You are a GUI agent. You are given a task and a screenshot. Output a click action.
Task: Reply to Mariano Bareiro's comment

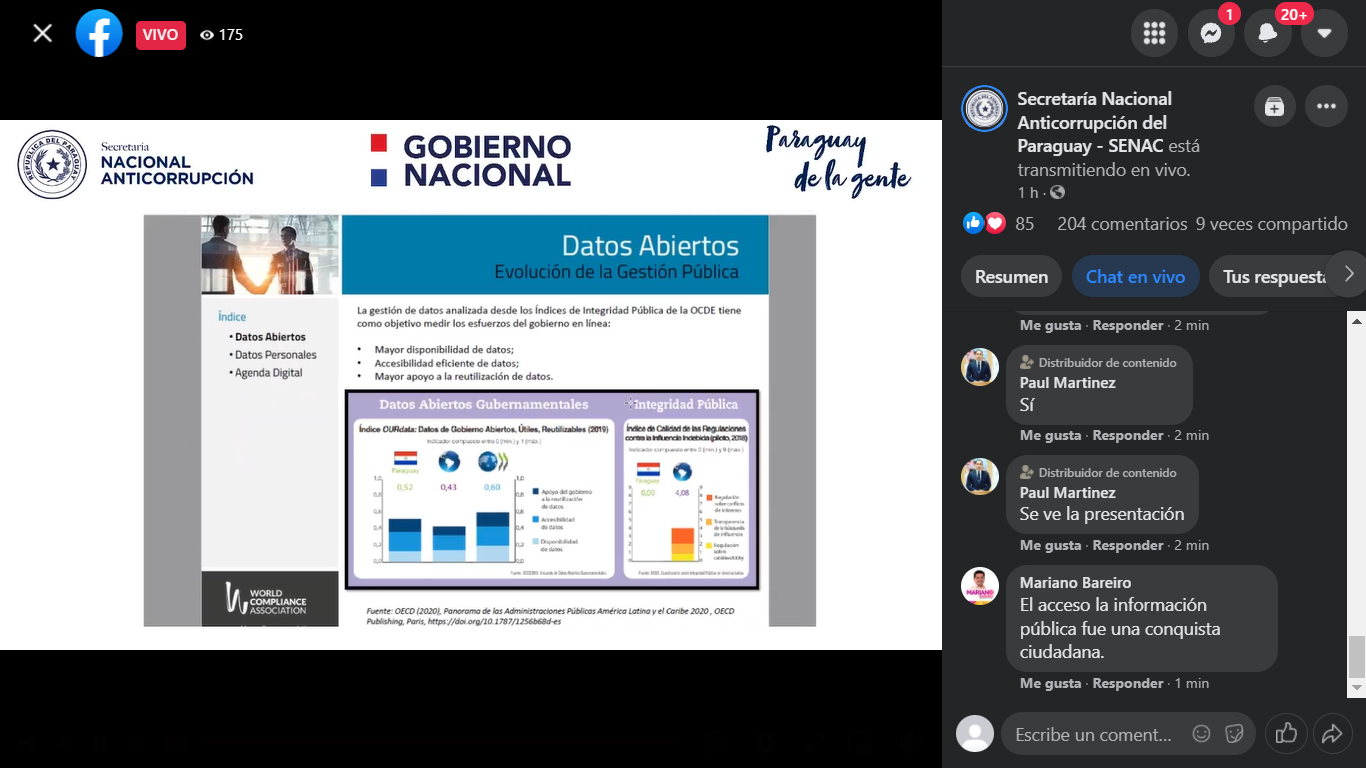pyautogui.click(x=1128, y=683)
